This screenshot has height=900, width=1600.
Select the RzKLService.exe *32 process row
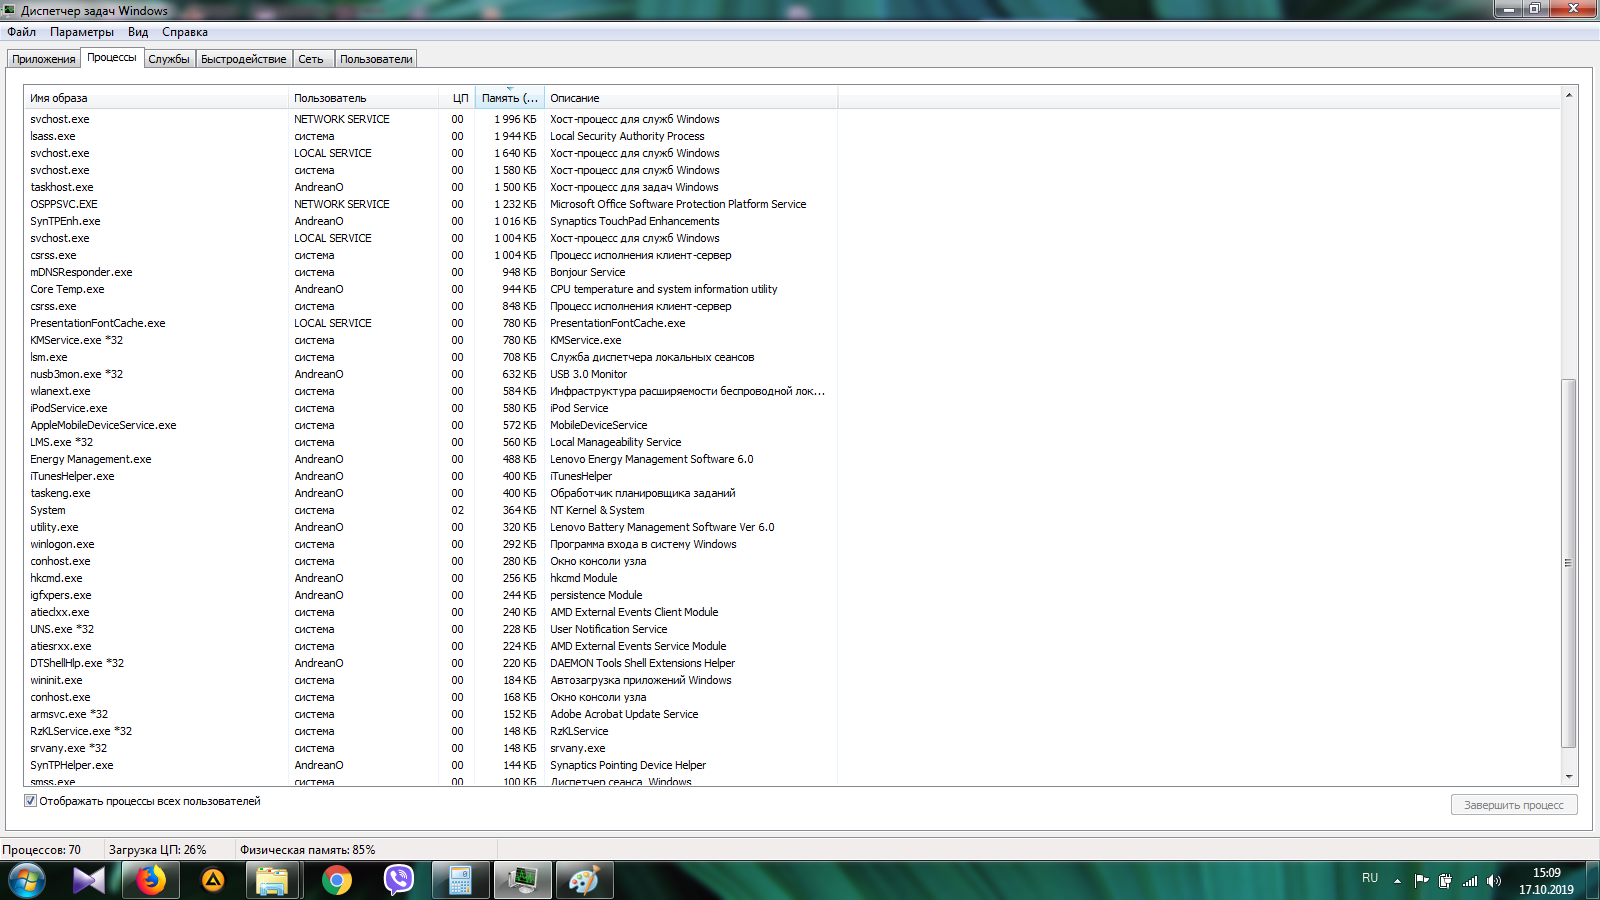pyautogui.click(x=430, y=731)
